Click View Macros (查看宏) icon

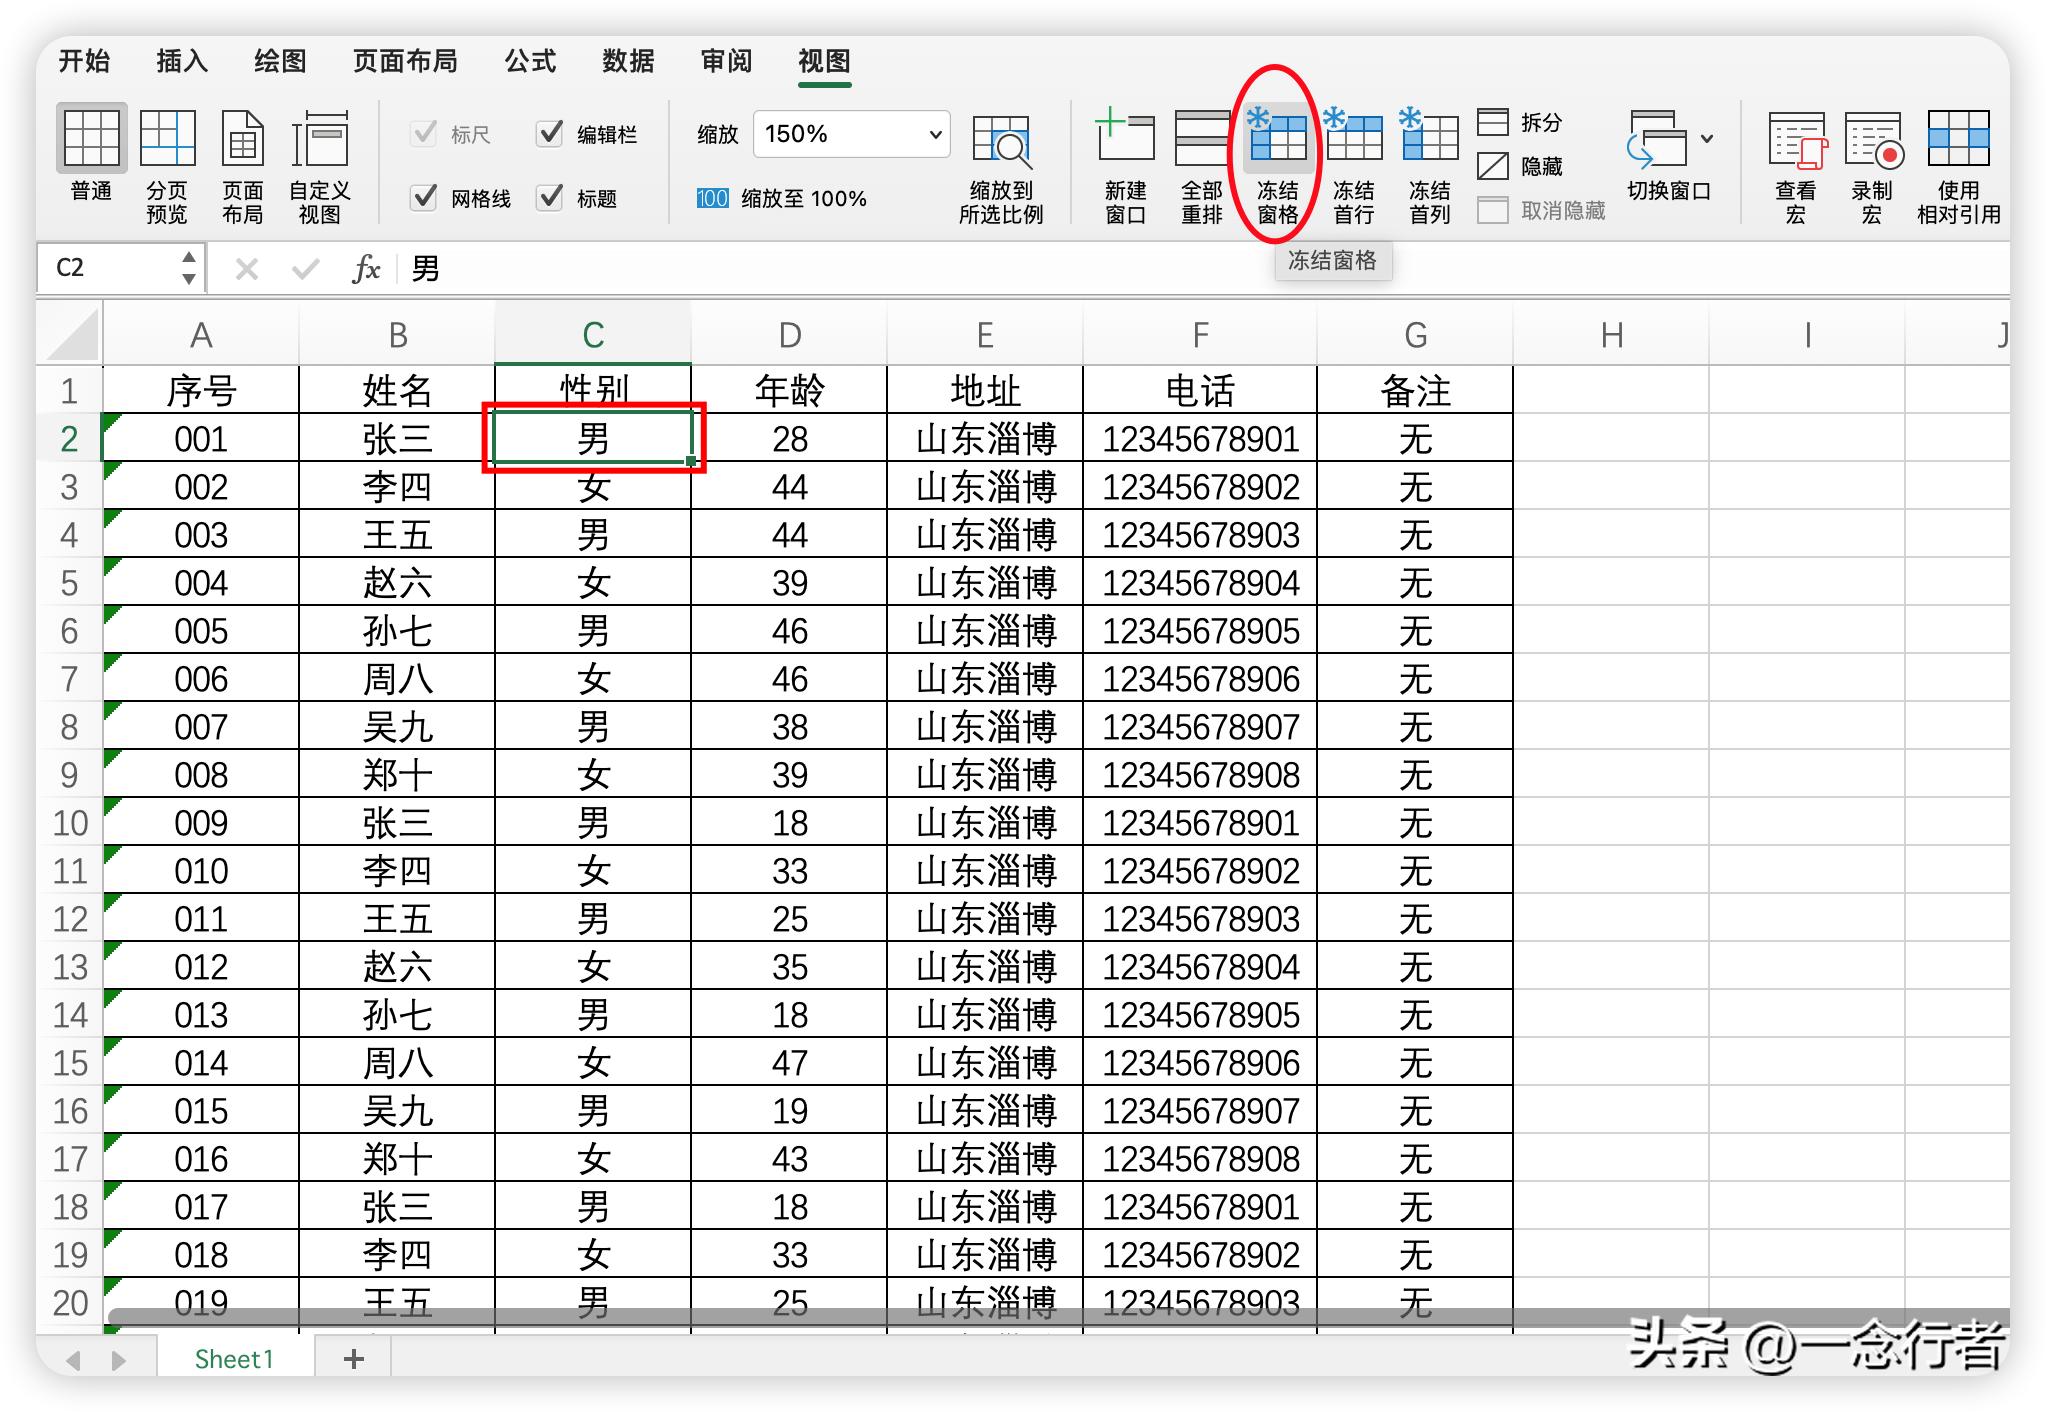tap(1796, 140)
